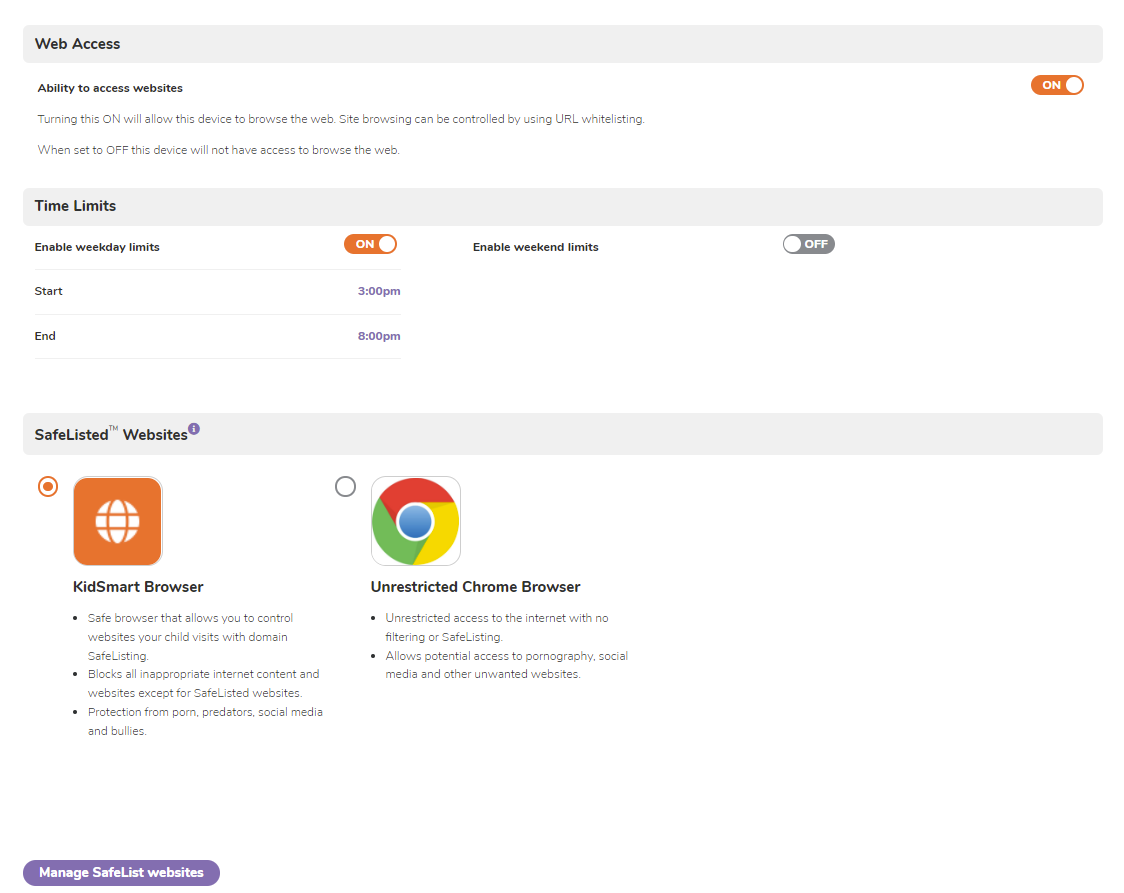1124x893 pixels.
Task: Open the SafeListed Websites info icon
Action: 194,429
